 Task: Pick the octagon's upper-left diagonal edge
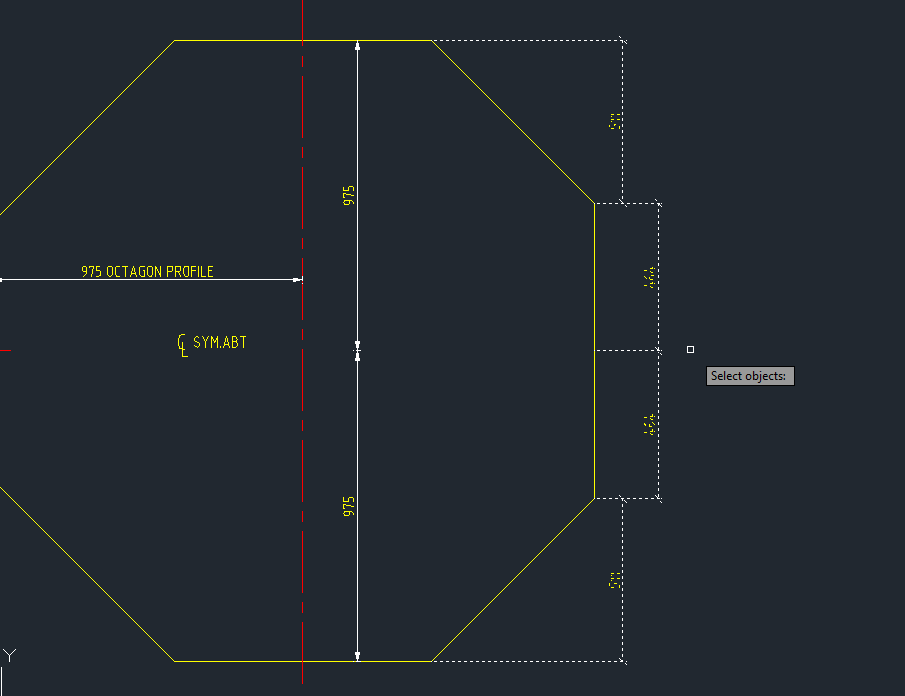tap(87, 128)
